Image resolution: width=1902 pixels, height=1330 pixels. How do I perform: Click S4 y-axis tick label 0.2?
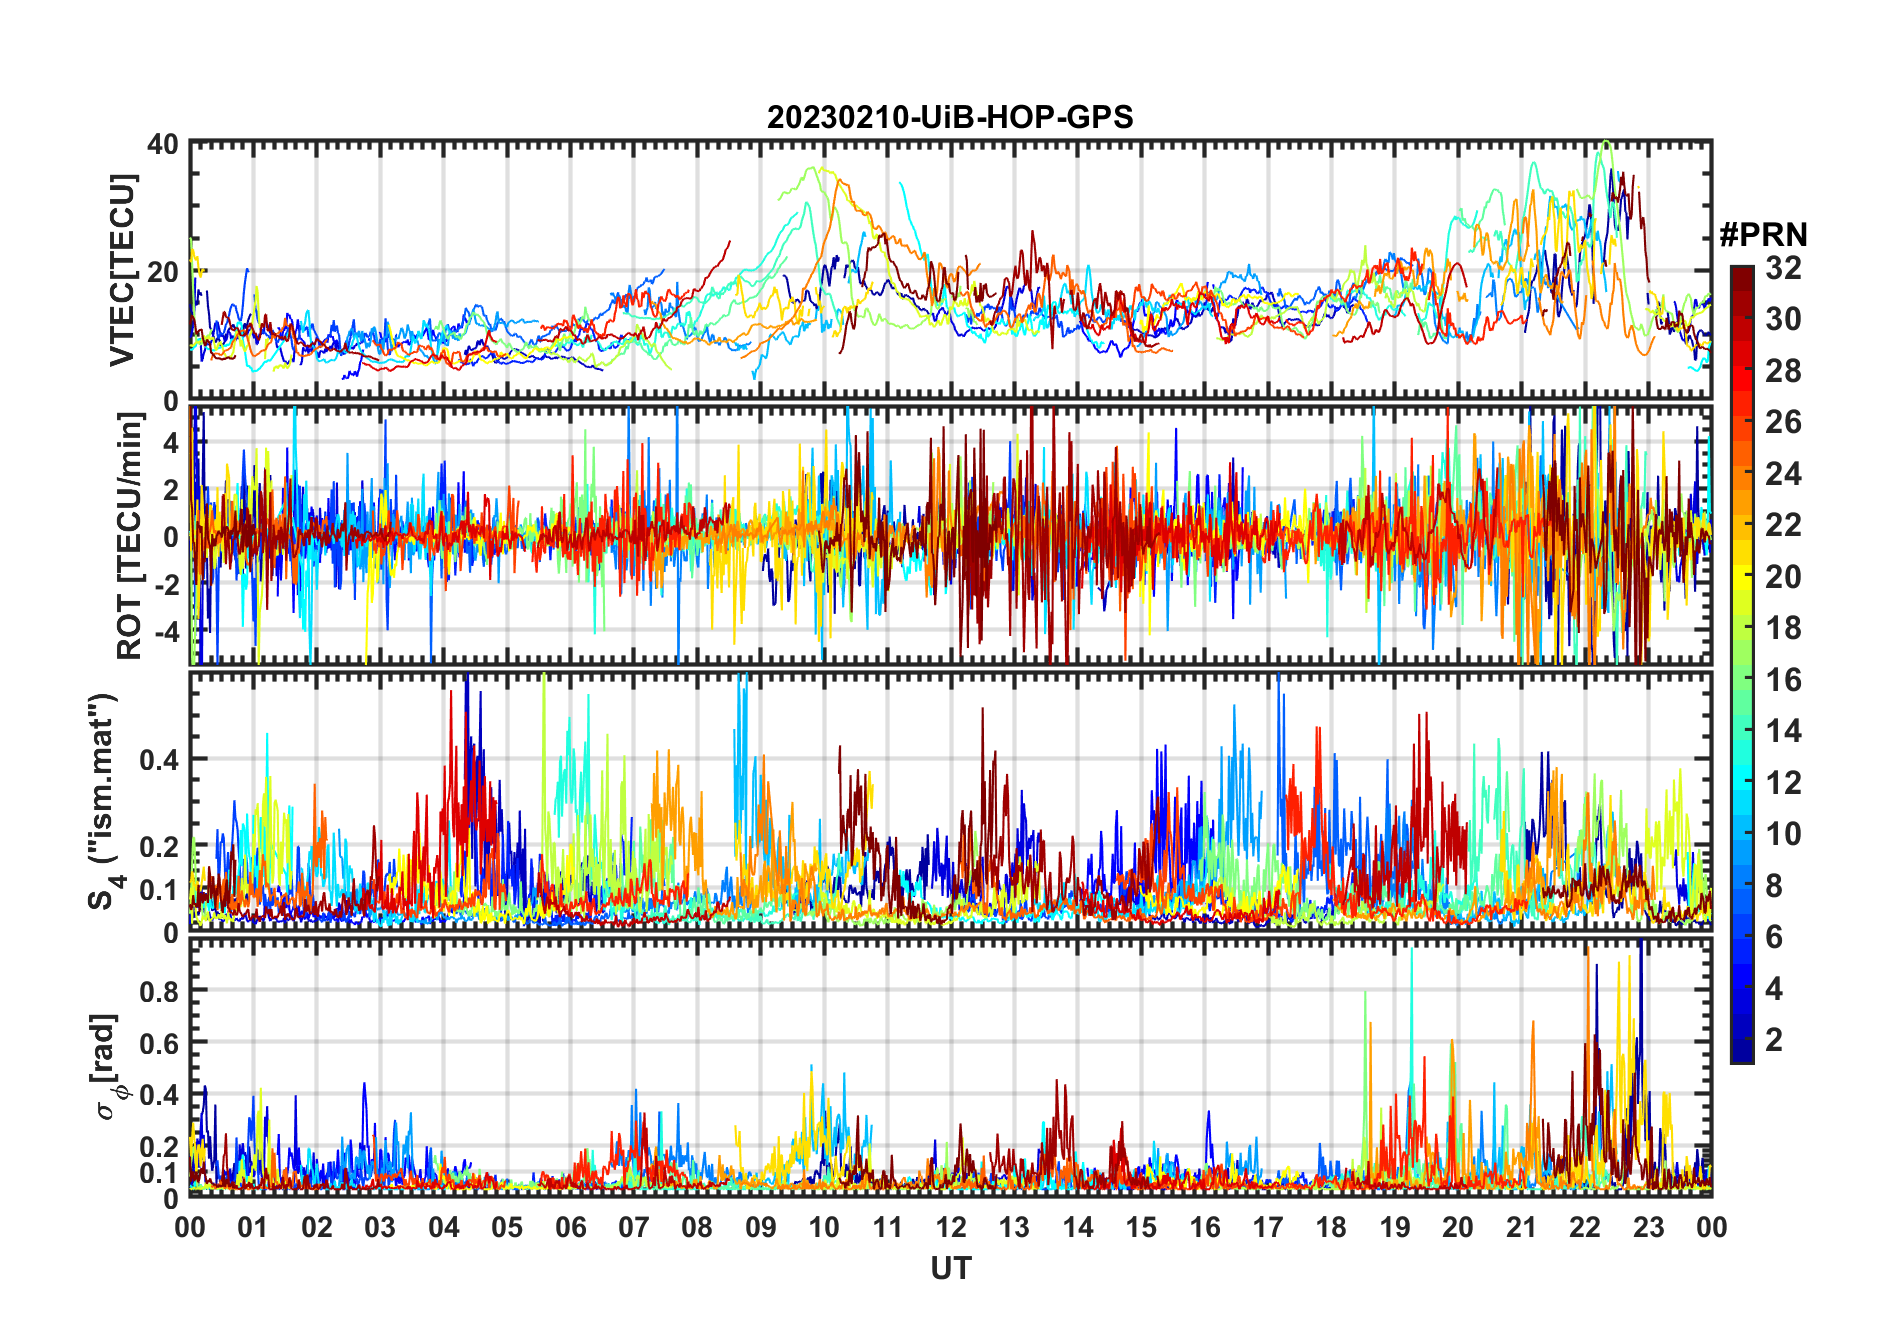point(160,846)
